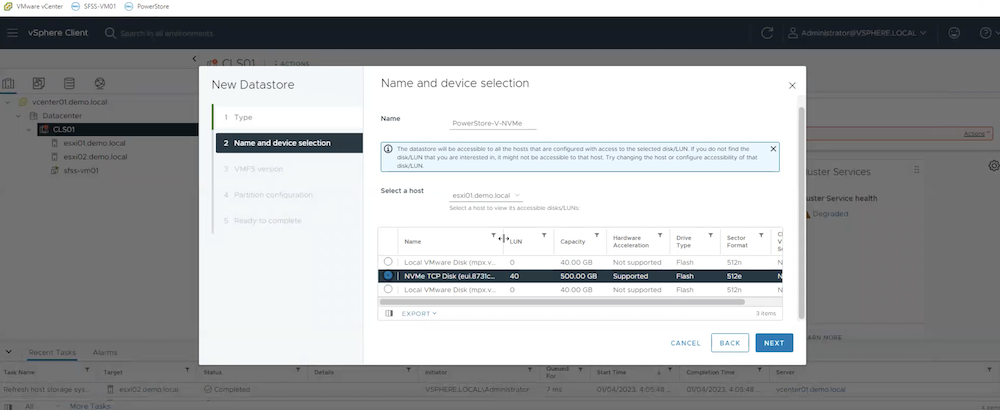Collapse the inventory sidebar with the chevron
Screen dimensions: 1000x410
[195, 59]
